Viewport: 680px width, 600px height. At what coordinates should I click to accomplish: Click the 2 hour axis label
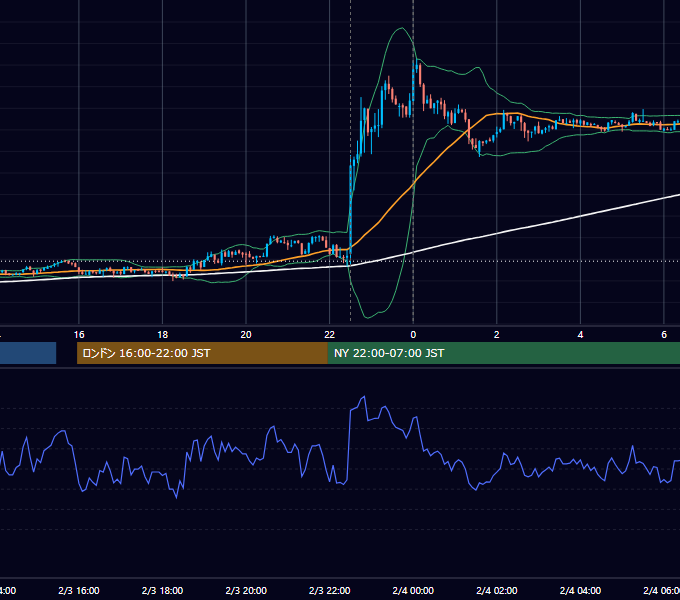[x=497, y=335]
